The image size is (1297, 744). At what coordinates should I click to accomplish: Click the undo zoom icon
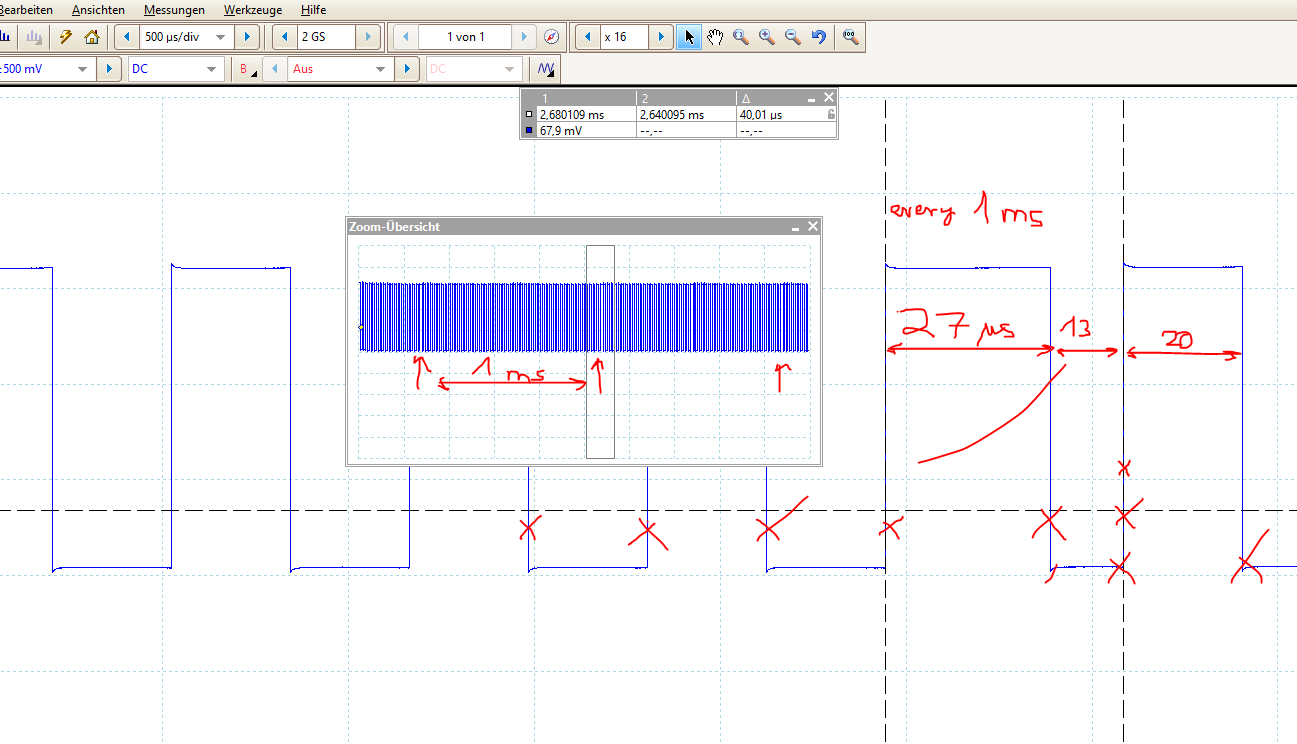(x=818, y=37)
